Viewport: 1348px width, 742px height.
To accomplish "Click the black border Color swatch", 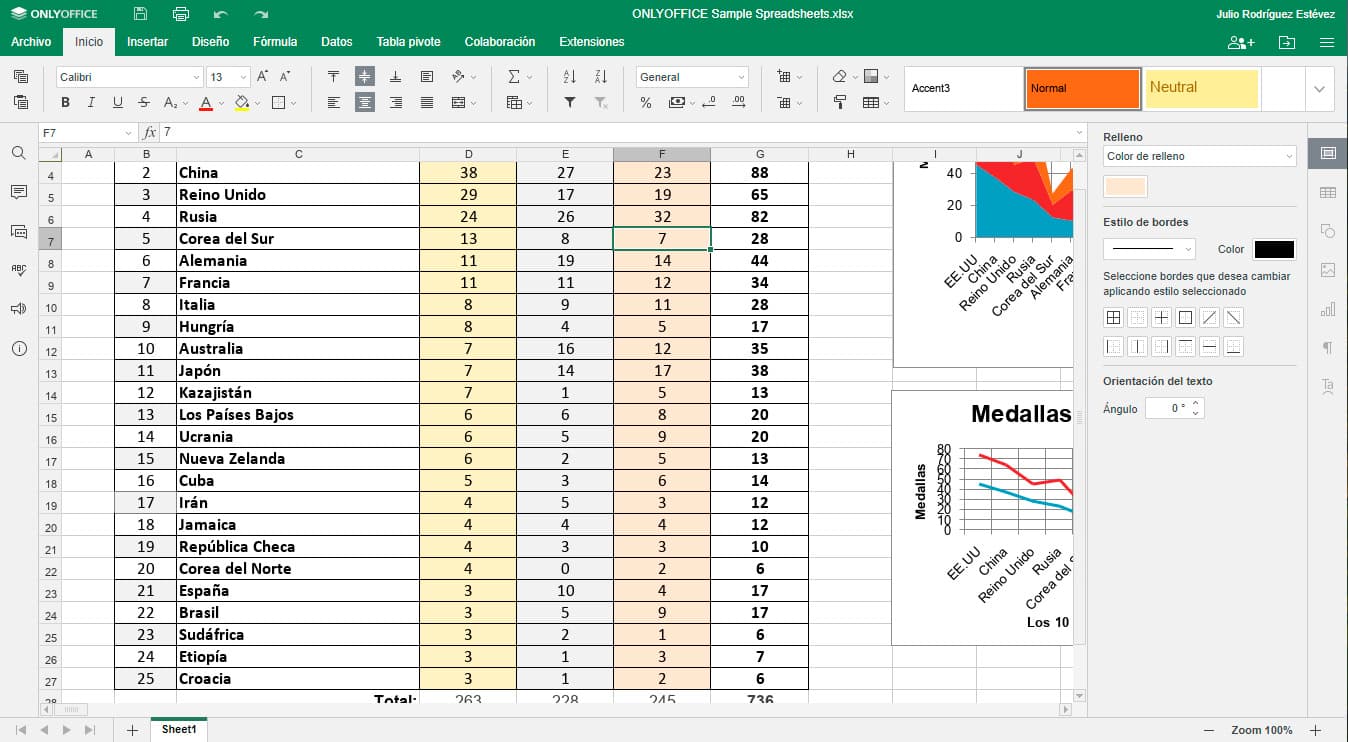I will 1274,249.
